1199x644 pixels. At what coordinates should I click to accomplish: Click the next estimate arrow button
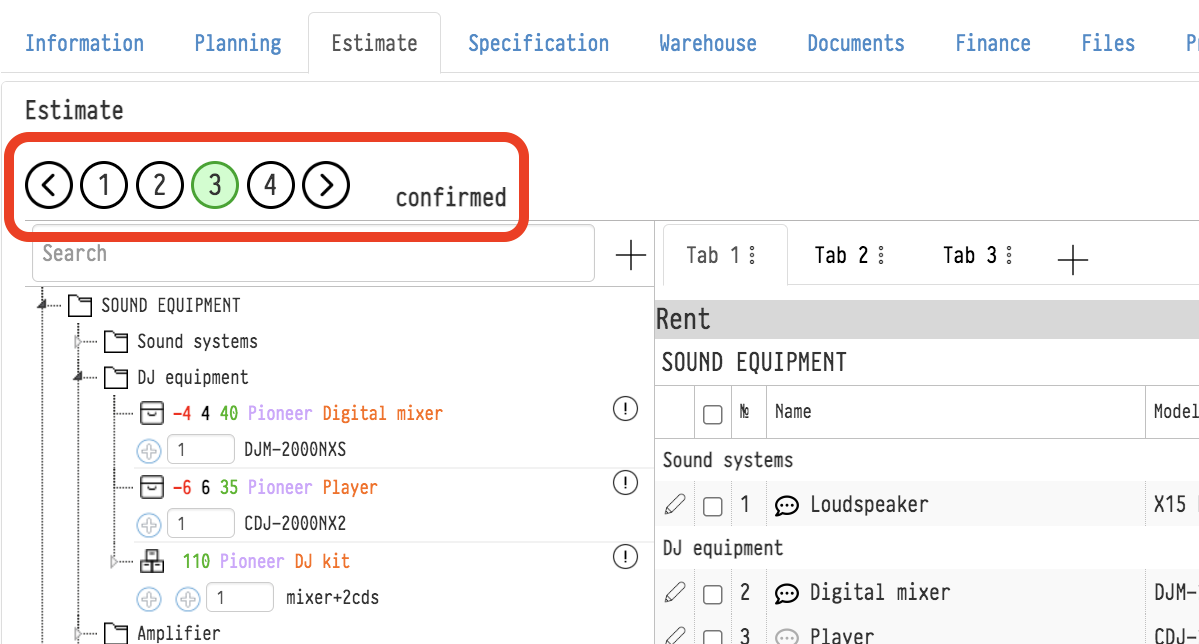click(x=326, y=185)
